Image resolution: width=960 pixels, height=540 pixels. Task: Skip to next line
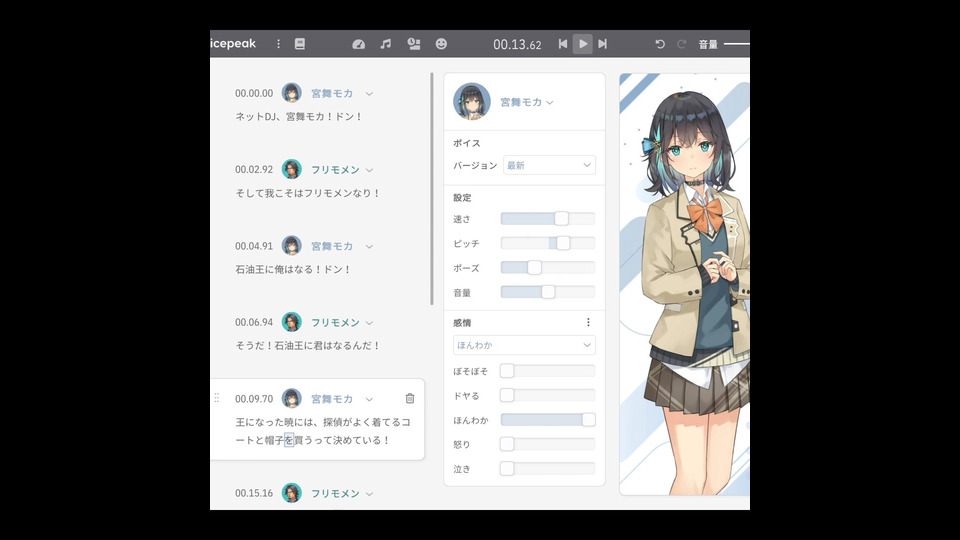[602, 44]
